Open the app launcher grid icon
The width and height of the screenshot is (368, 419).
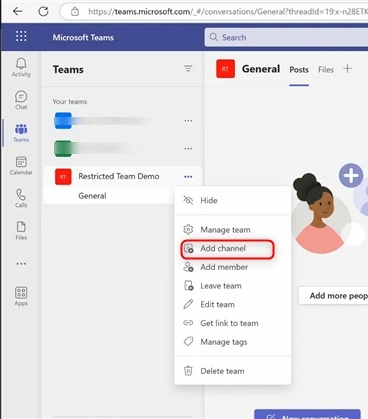coord(21,36)
